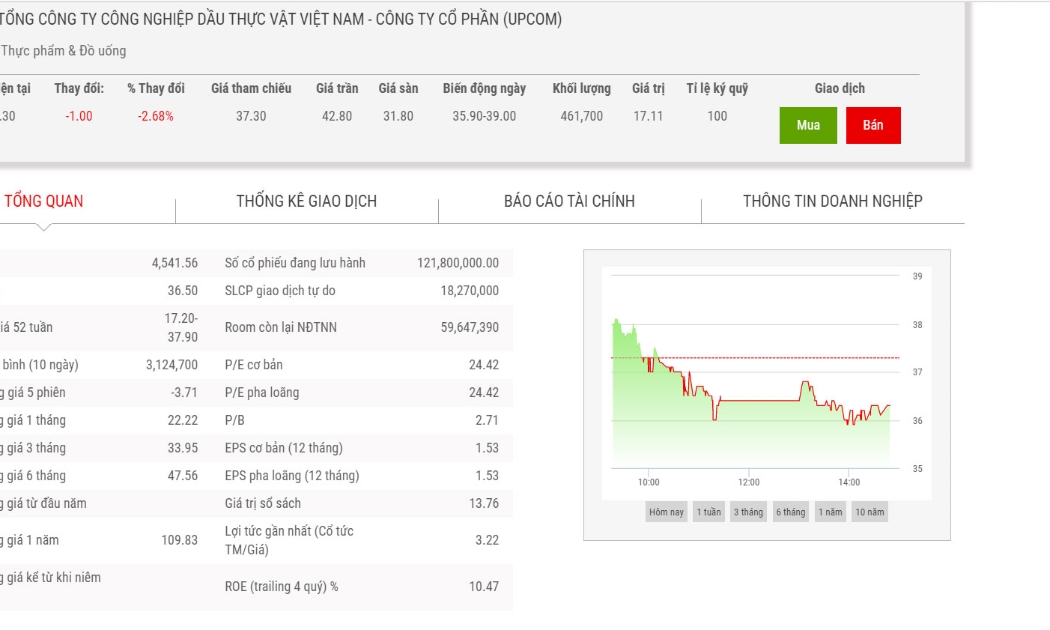Select Thông Tin Doanh Nghiệp tab
This screenshot has width=1050, height=630.
point(832,201)
